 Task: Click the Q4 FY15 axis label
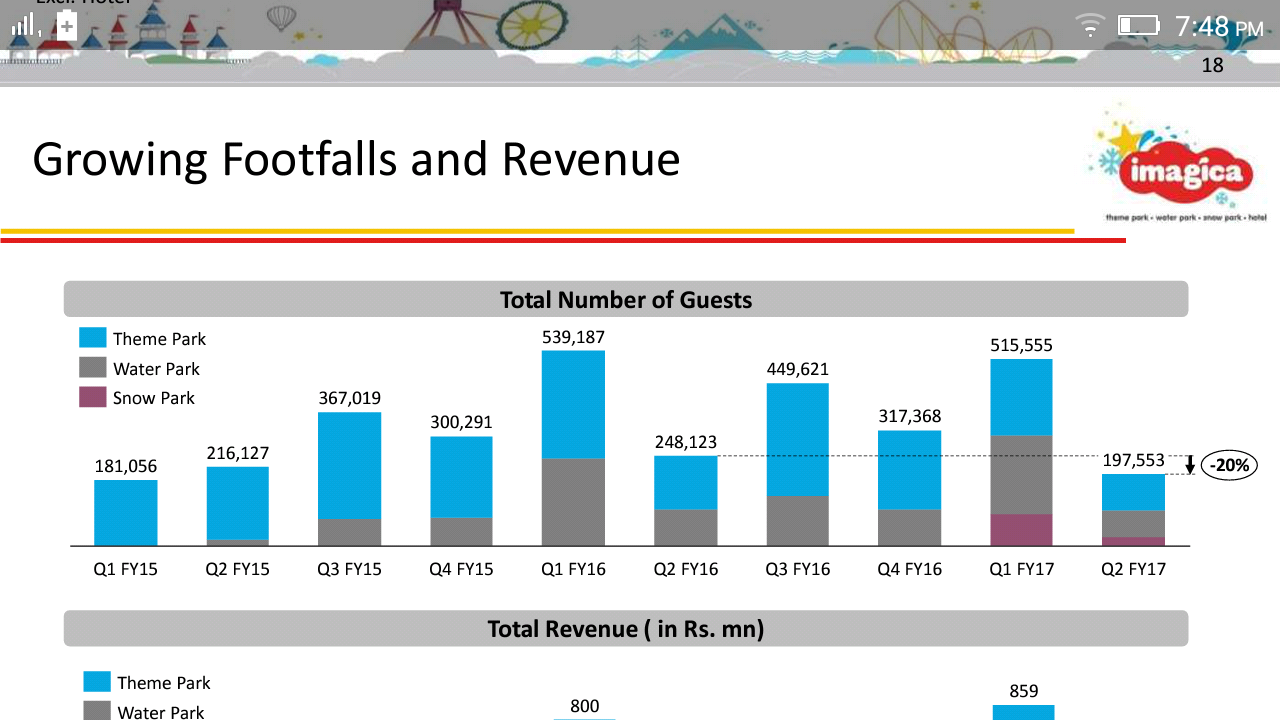tap(462, 569)
